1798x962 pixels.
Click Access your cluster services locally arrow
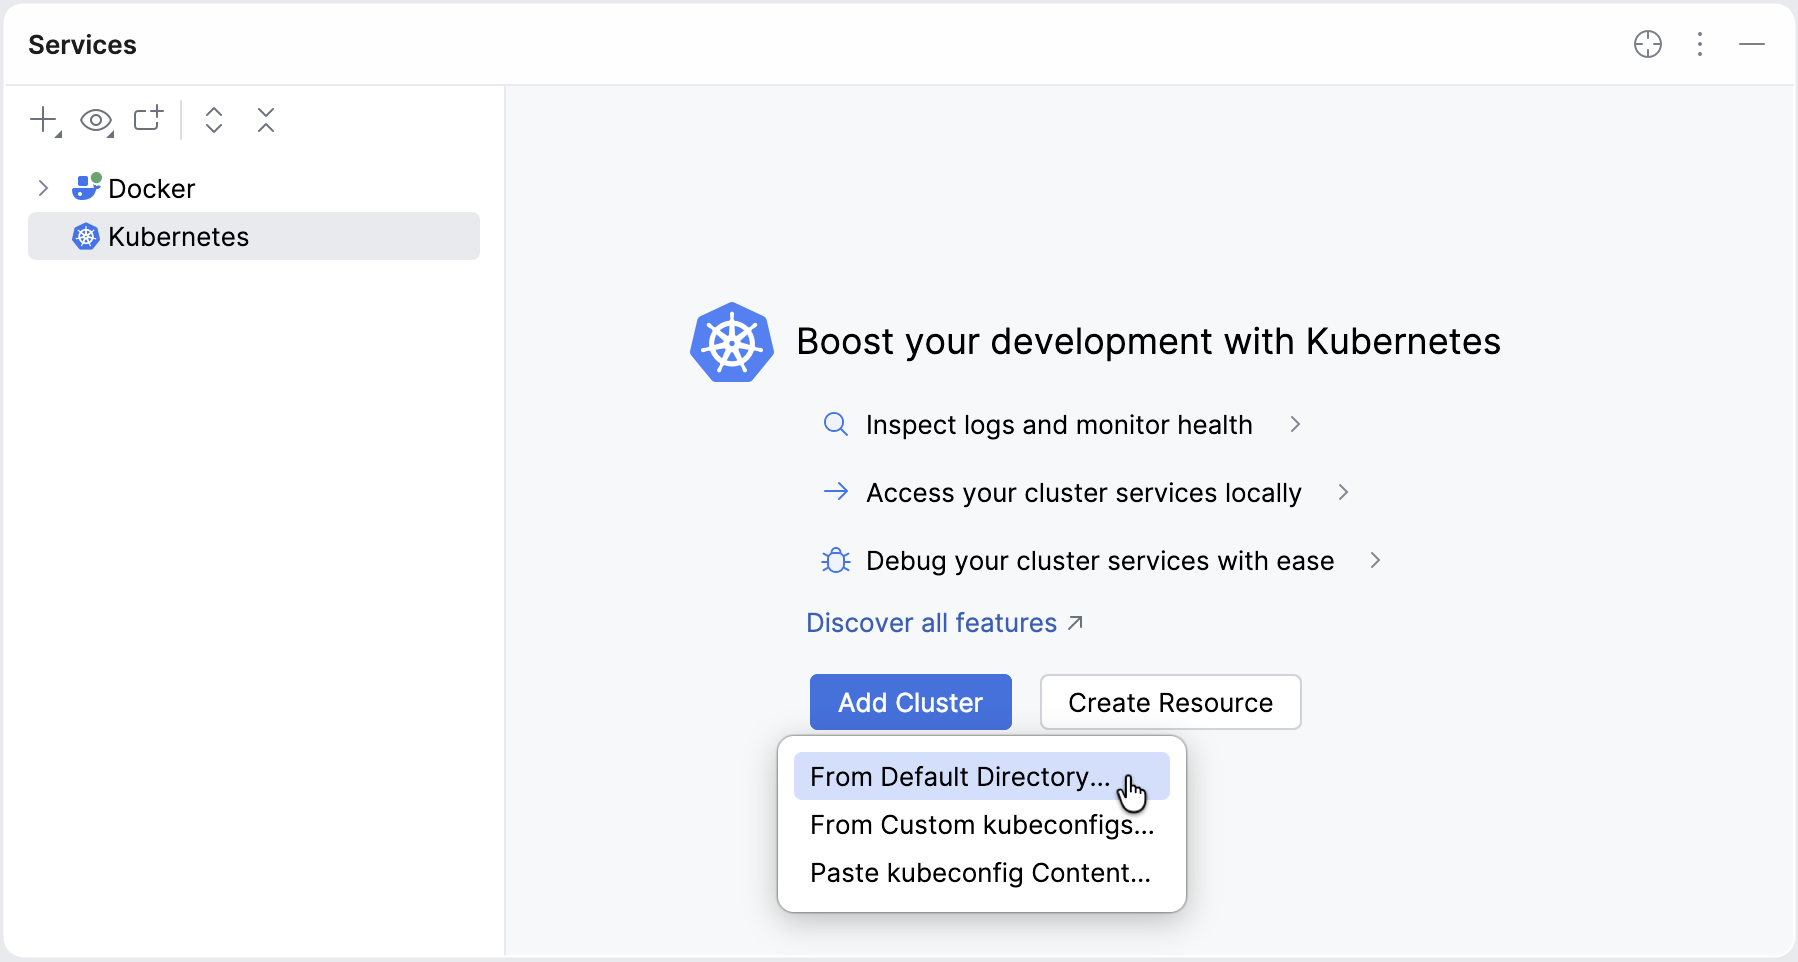coord(1342,492)
